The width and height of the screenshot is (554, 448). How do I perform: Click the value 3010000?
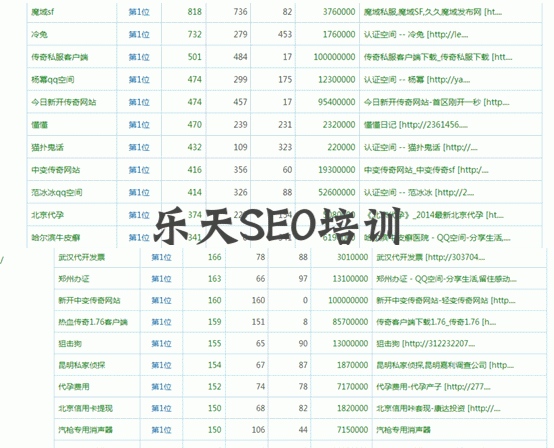tap(353, 258)
